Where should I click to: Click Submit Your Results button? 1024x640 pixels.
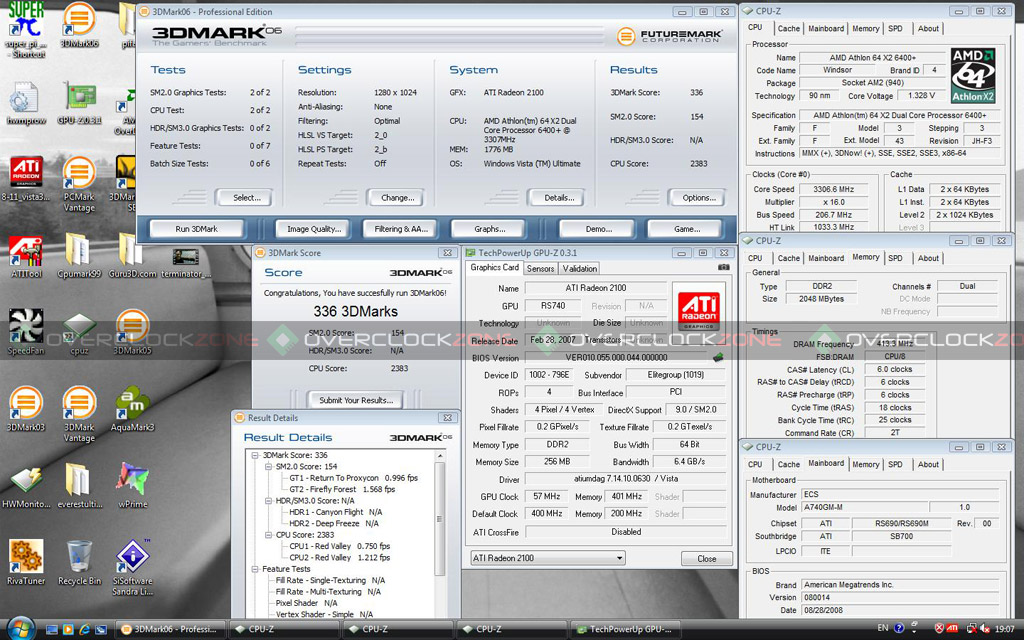coord(356,400)
